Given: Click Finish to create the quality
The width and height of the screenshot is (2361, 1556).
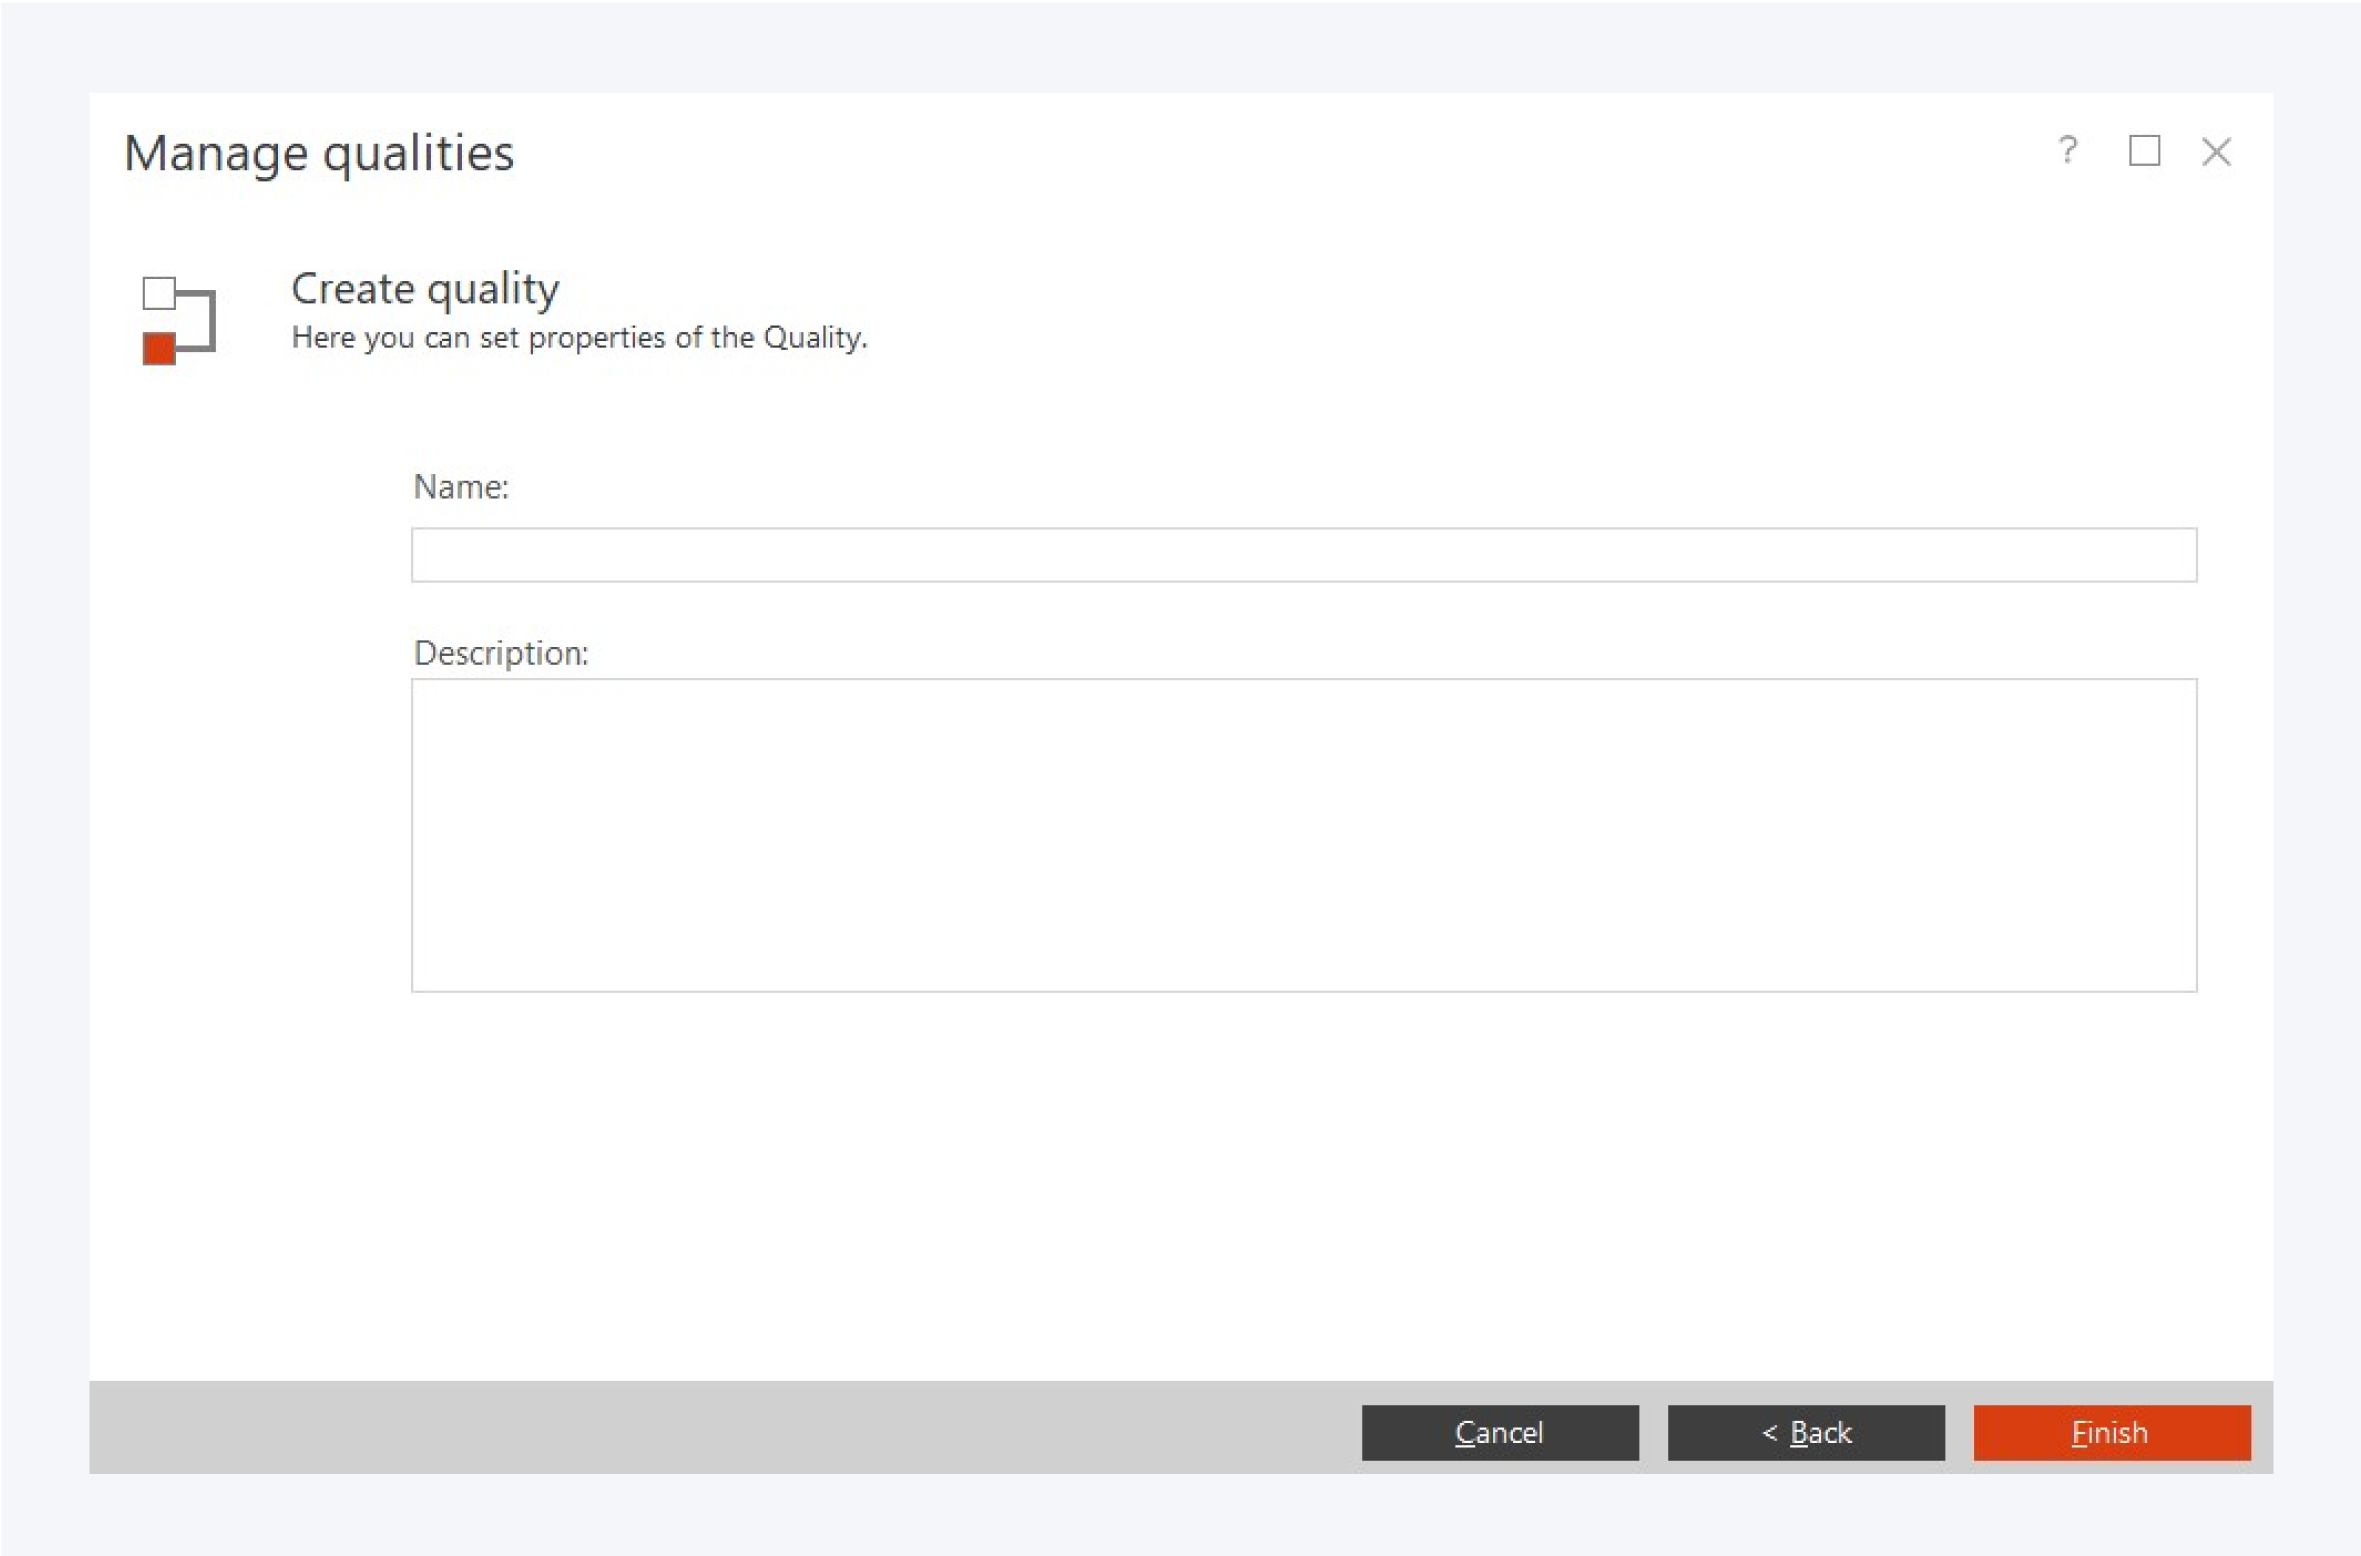Looking at the screenshot, I should pyautogui.click(x=2112, y=1433).
